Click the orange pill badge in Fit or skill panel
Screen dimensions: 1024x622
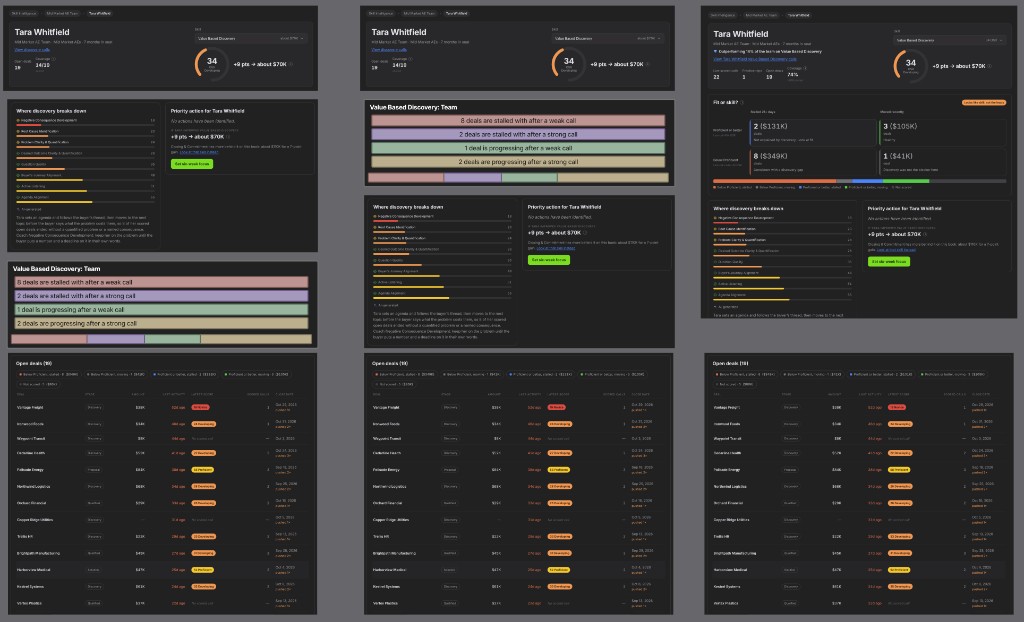[x=984, y=103]
